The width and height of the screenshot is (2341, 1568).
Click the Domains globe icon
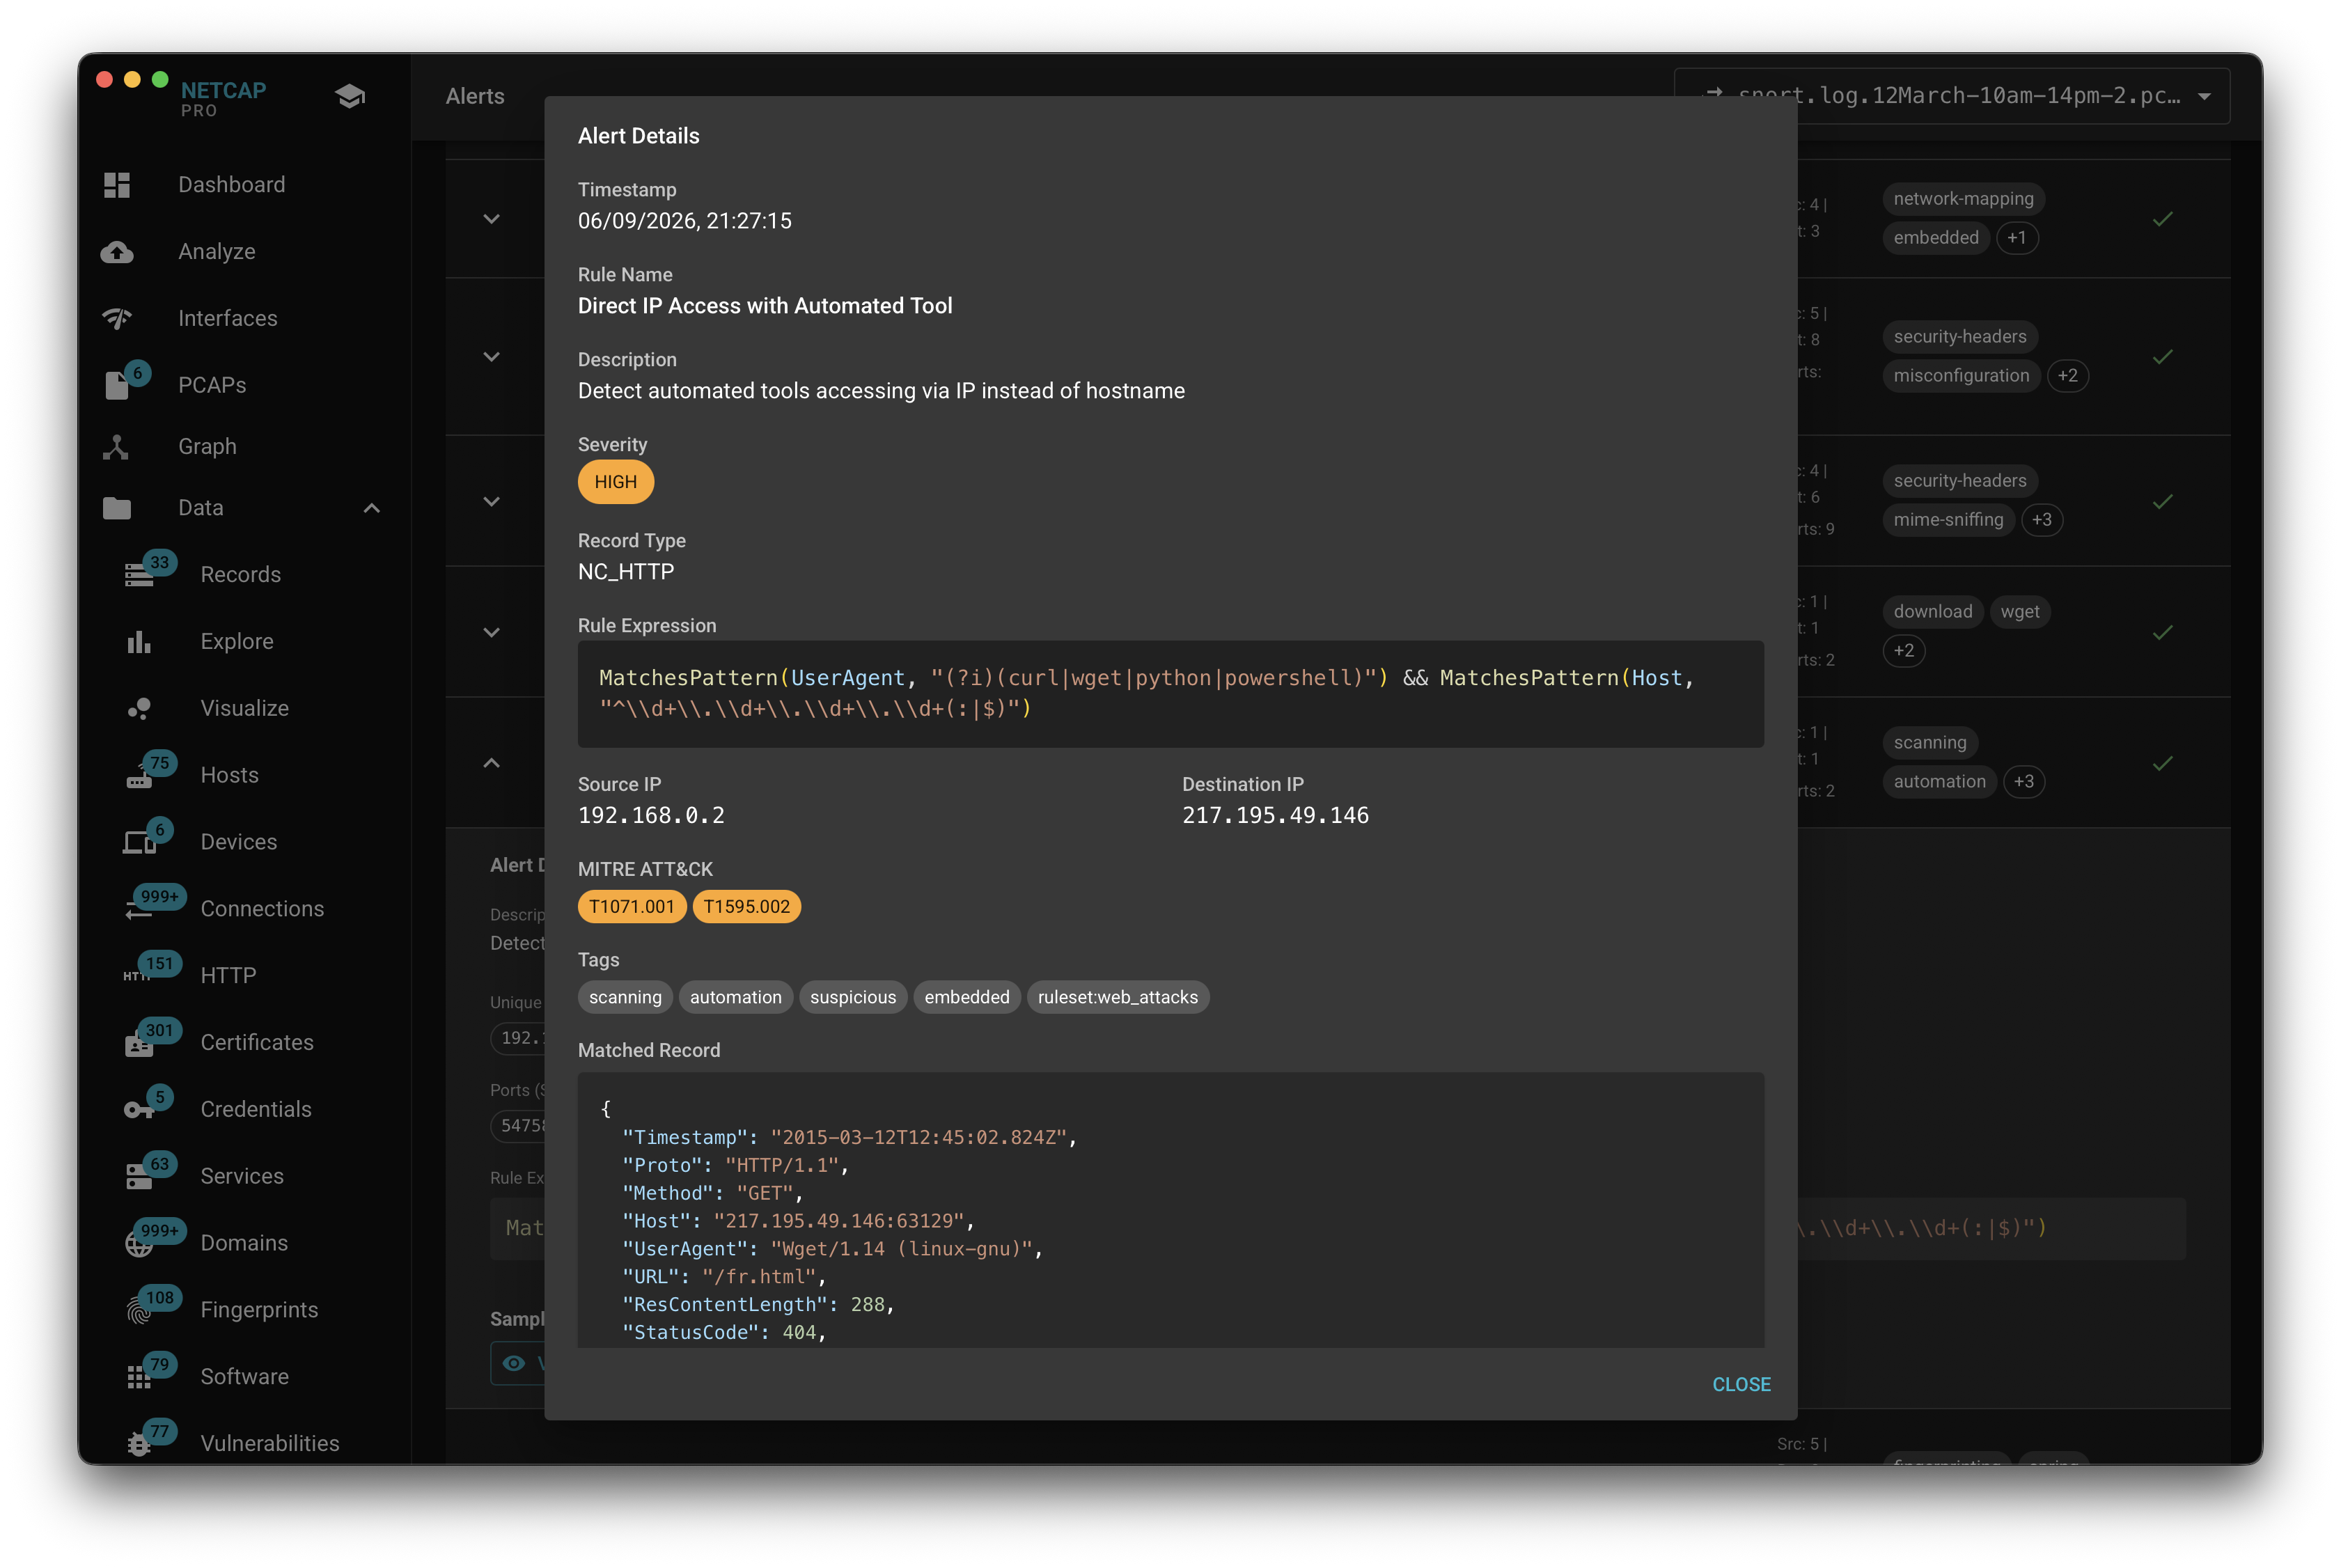(x=139, y=1244)
